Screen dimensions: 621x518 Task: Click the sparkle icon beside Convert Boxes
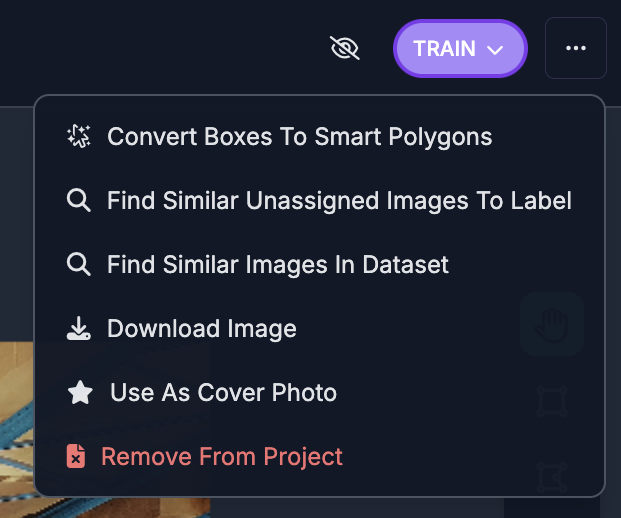tap(78, 137)
